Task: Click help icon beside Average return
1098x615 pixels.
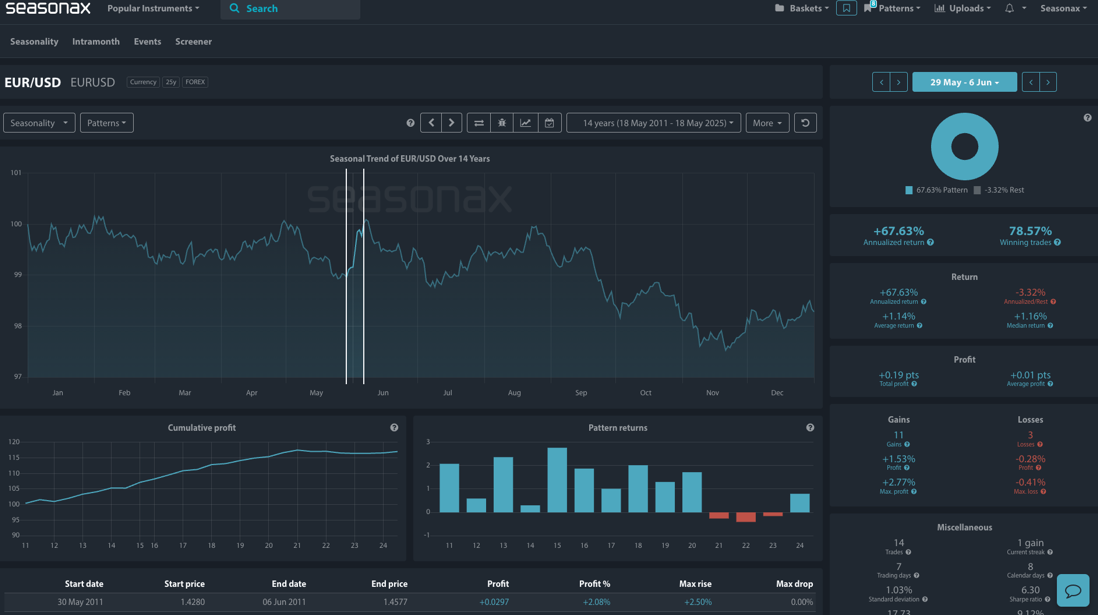Action: coord(919,326)
